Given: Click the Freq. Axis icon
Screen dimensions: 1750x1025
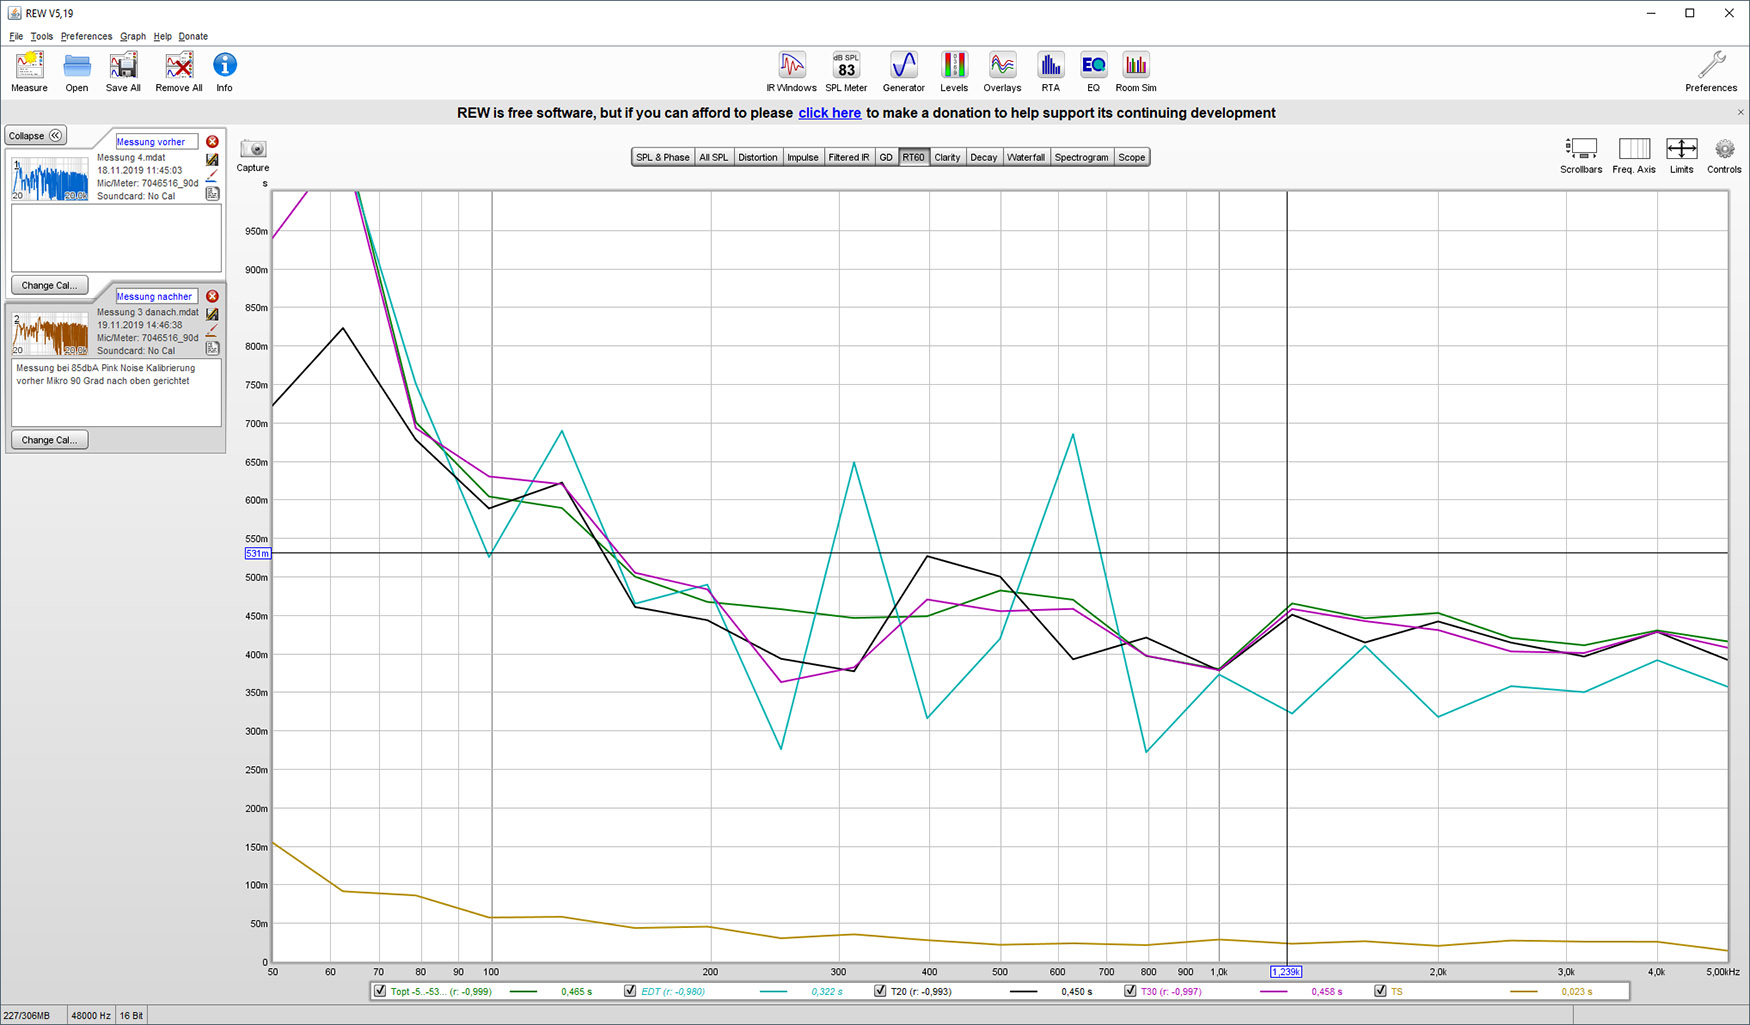Looking at the screenshot, I should tap(1633, 149).
